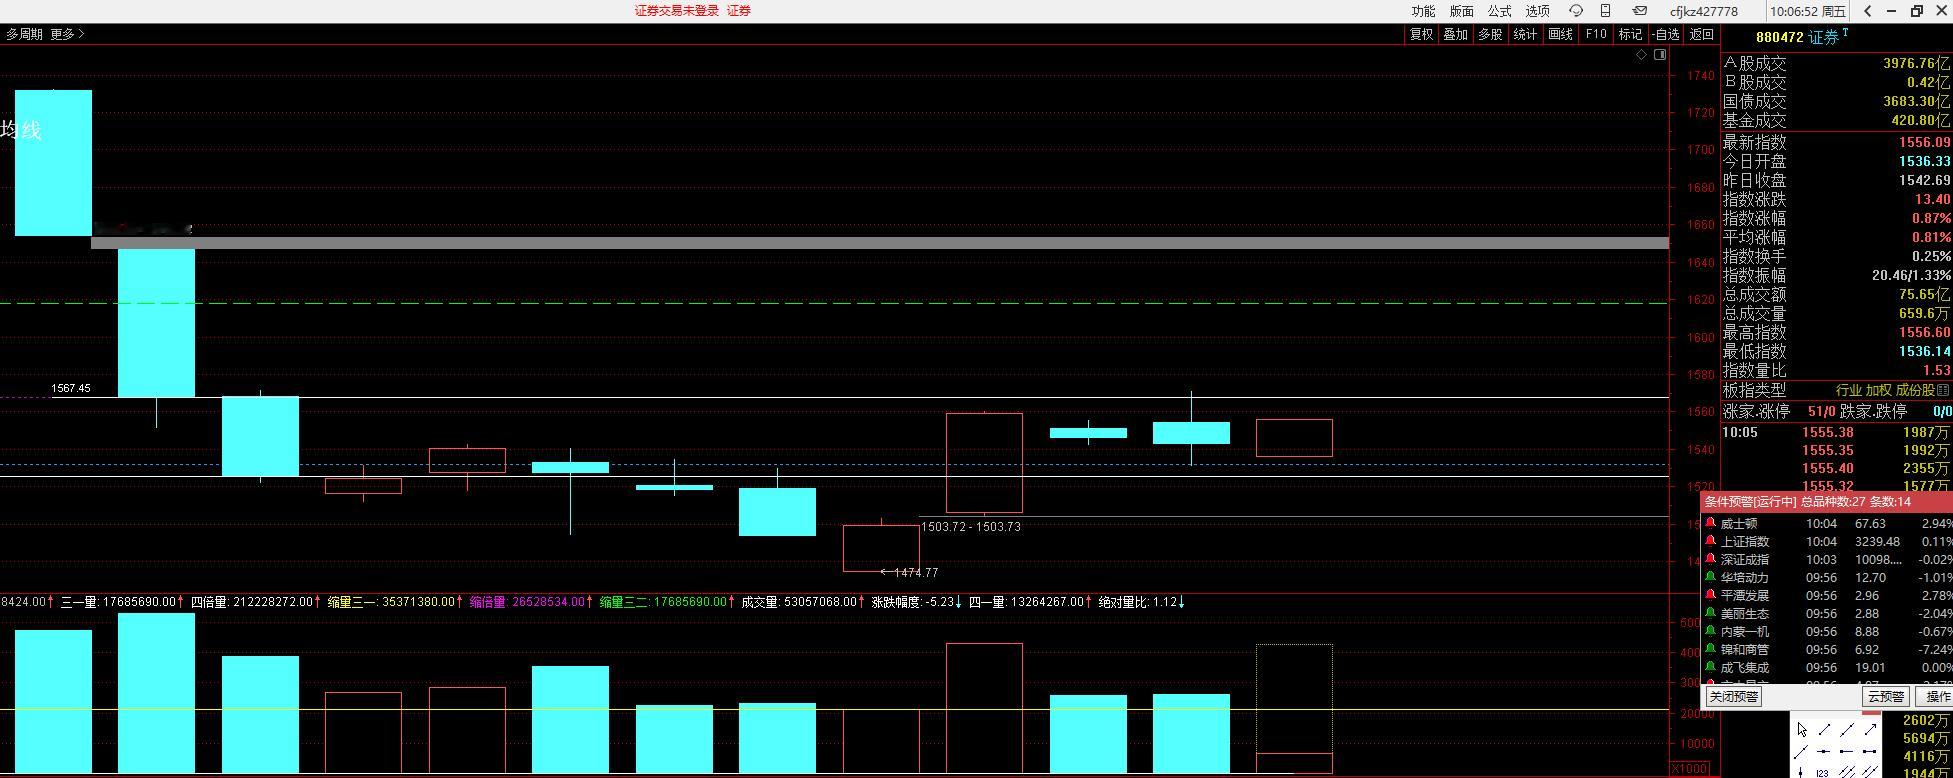The image size is (1953, 778).
Task: Click the red 证券 link in title bar
Action: pyautogui.click(x=739, y=11)
